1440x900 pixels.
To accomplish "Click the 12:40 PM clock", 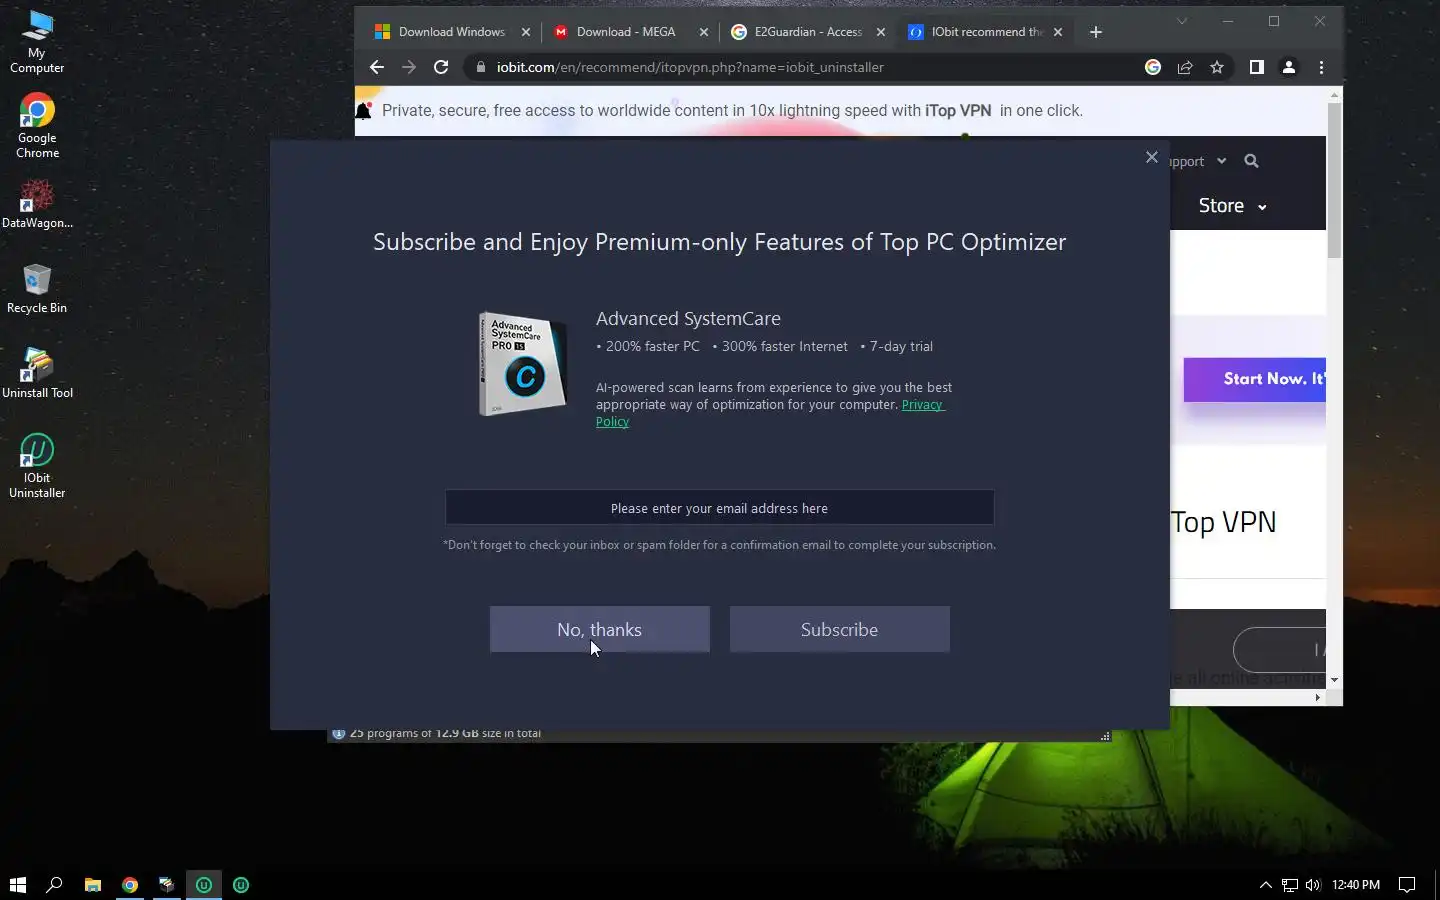I will [1356, 884].
